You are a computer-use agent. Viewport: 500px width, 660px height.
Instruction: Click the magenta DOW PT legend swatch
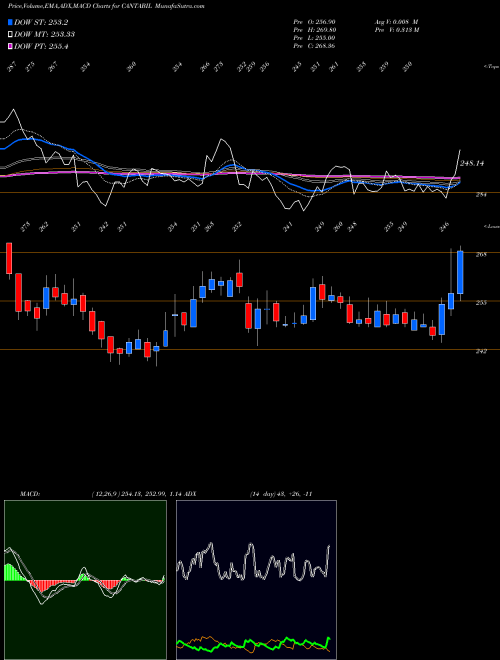(x=10, y=46)
